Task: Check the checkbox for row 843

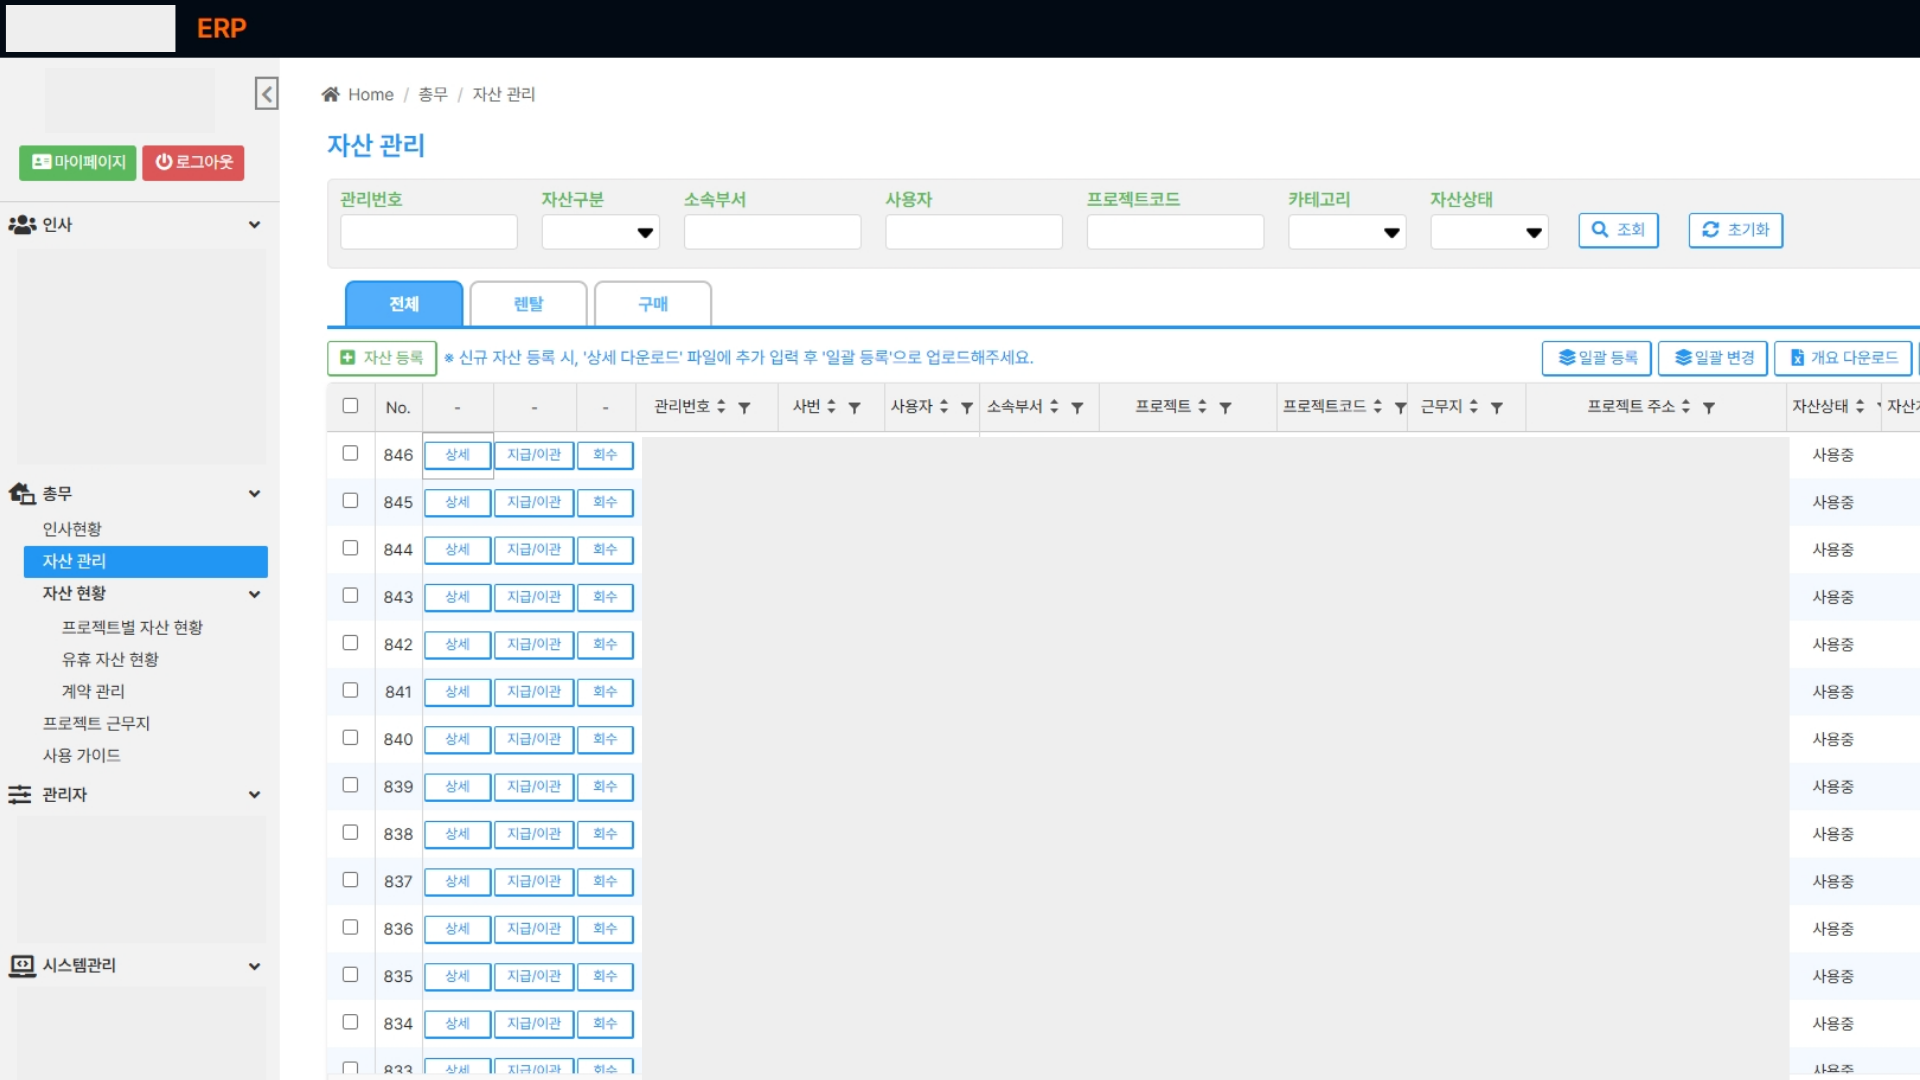Action: 350,595
